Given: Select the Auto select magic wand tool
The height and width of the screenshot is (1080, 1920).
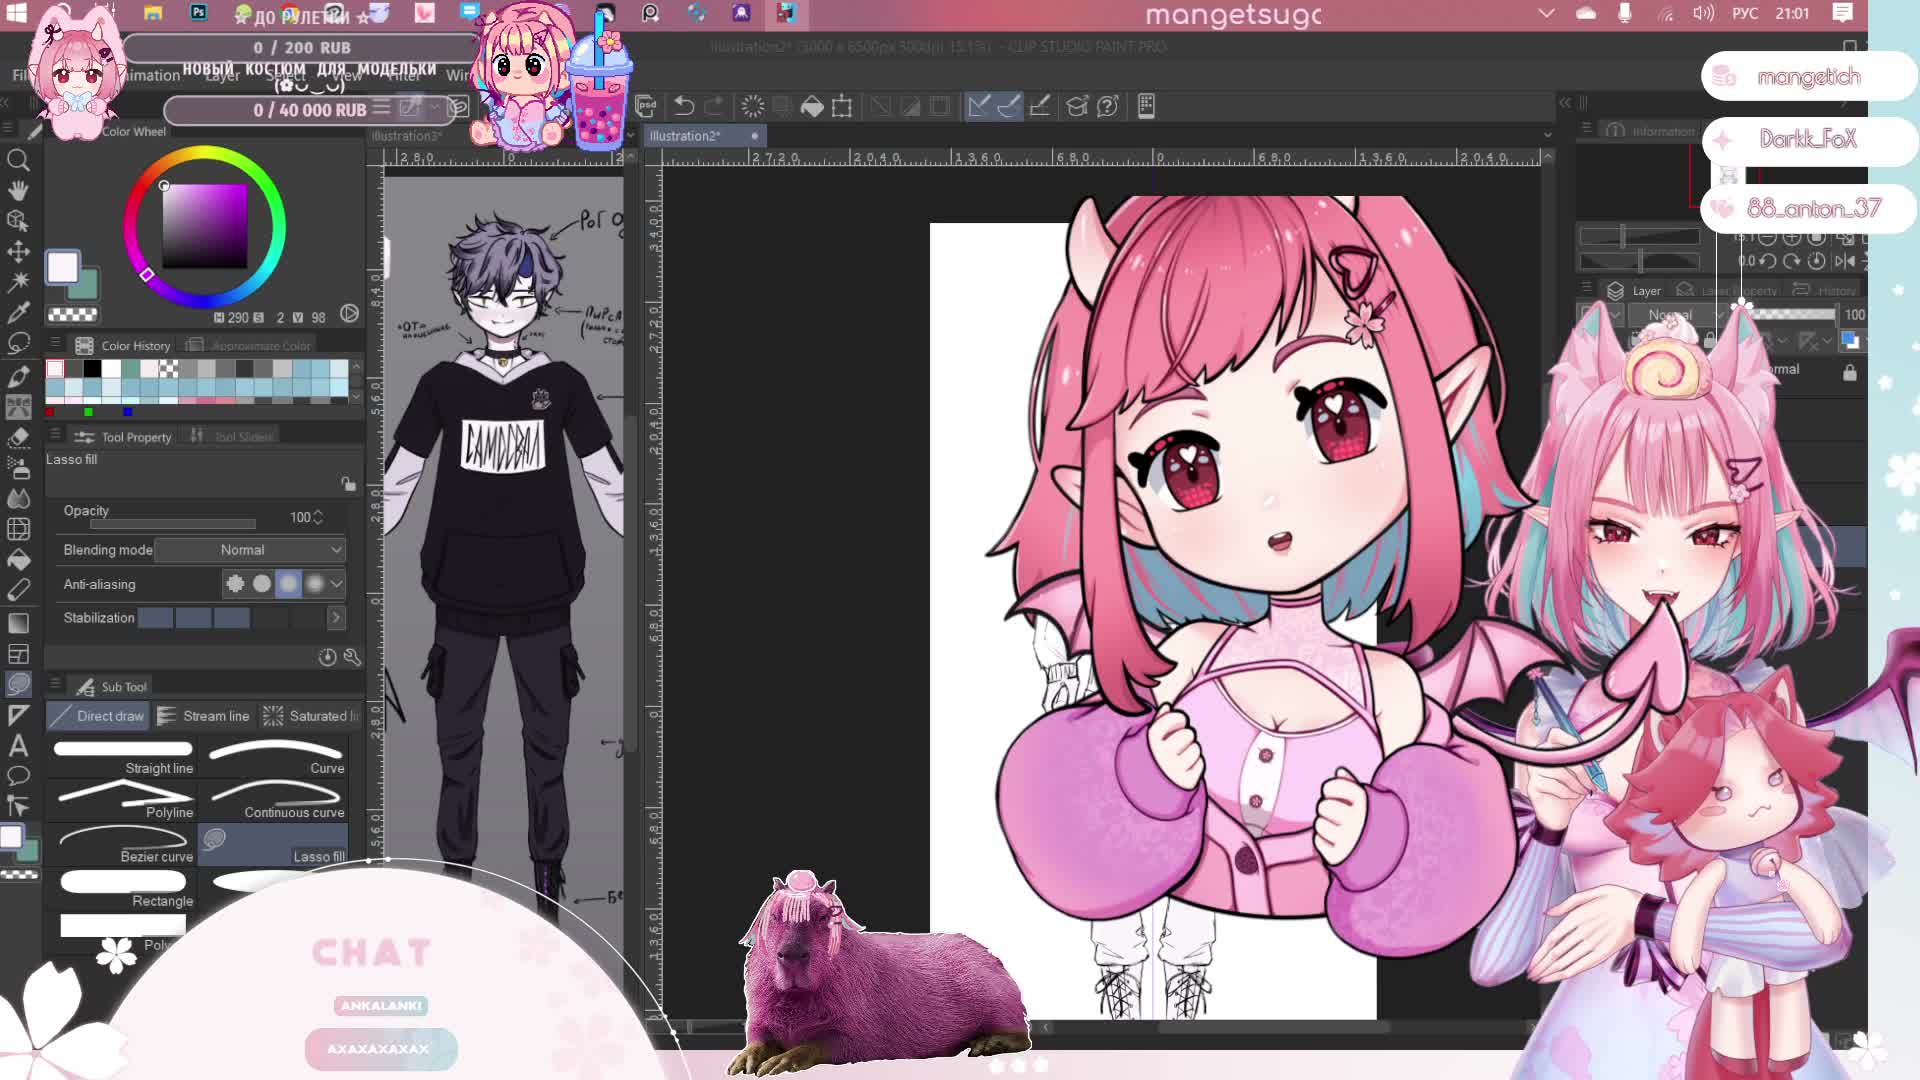Looking at the screenshot, I should point(18,282).
